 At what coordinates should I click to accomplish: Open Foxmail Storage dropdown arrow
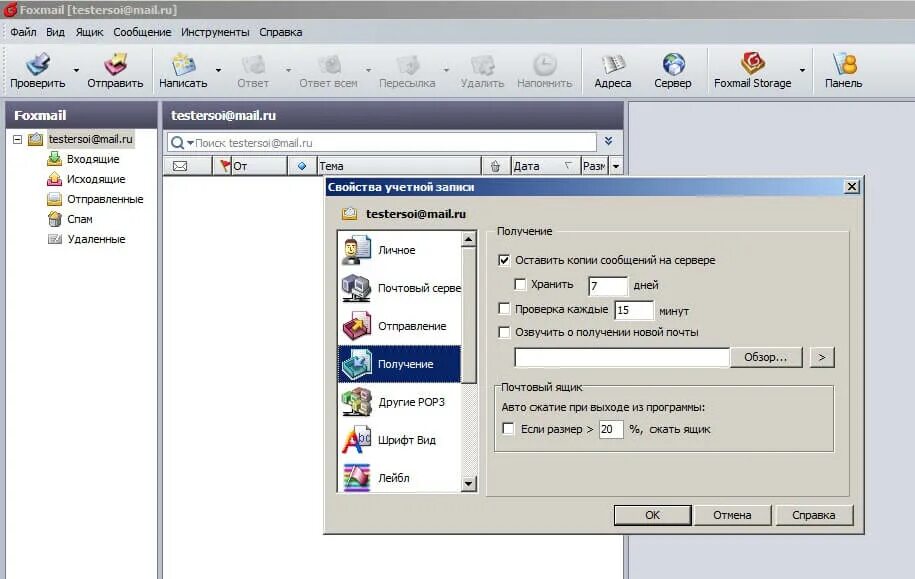pyautogui.click(x=802, y=70)
